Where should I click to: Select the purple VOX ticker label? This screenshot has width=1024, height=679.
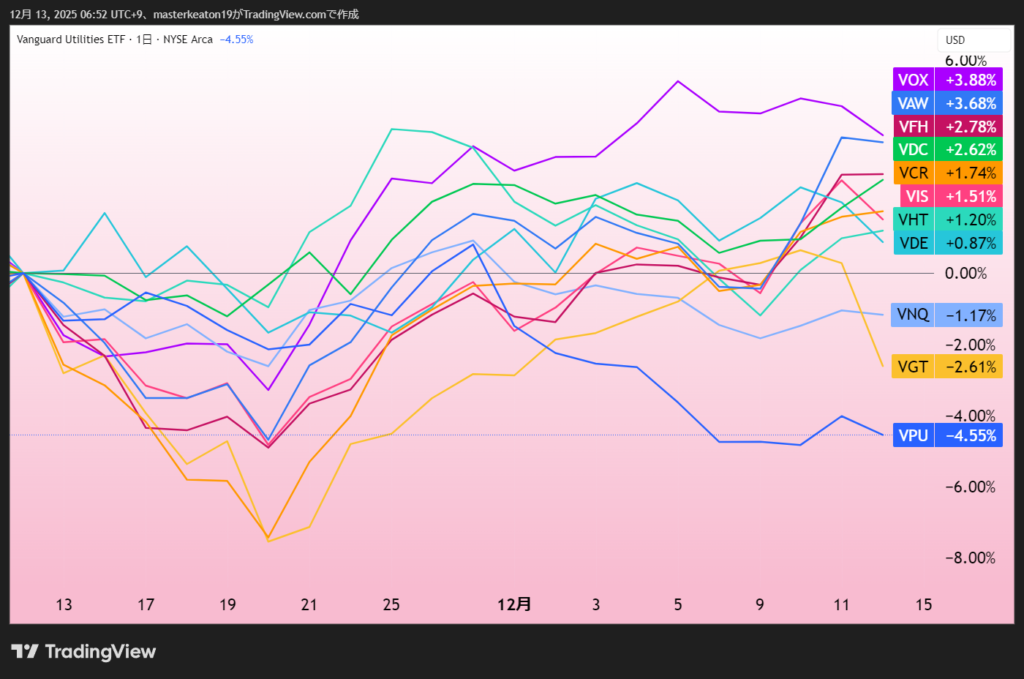pos(912,80)
